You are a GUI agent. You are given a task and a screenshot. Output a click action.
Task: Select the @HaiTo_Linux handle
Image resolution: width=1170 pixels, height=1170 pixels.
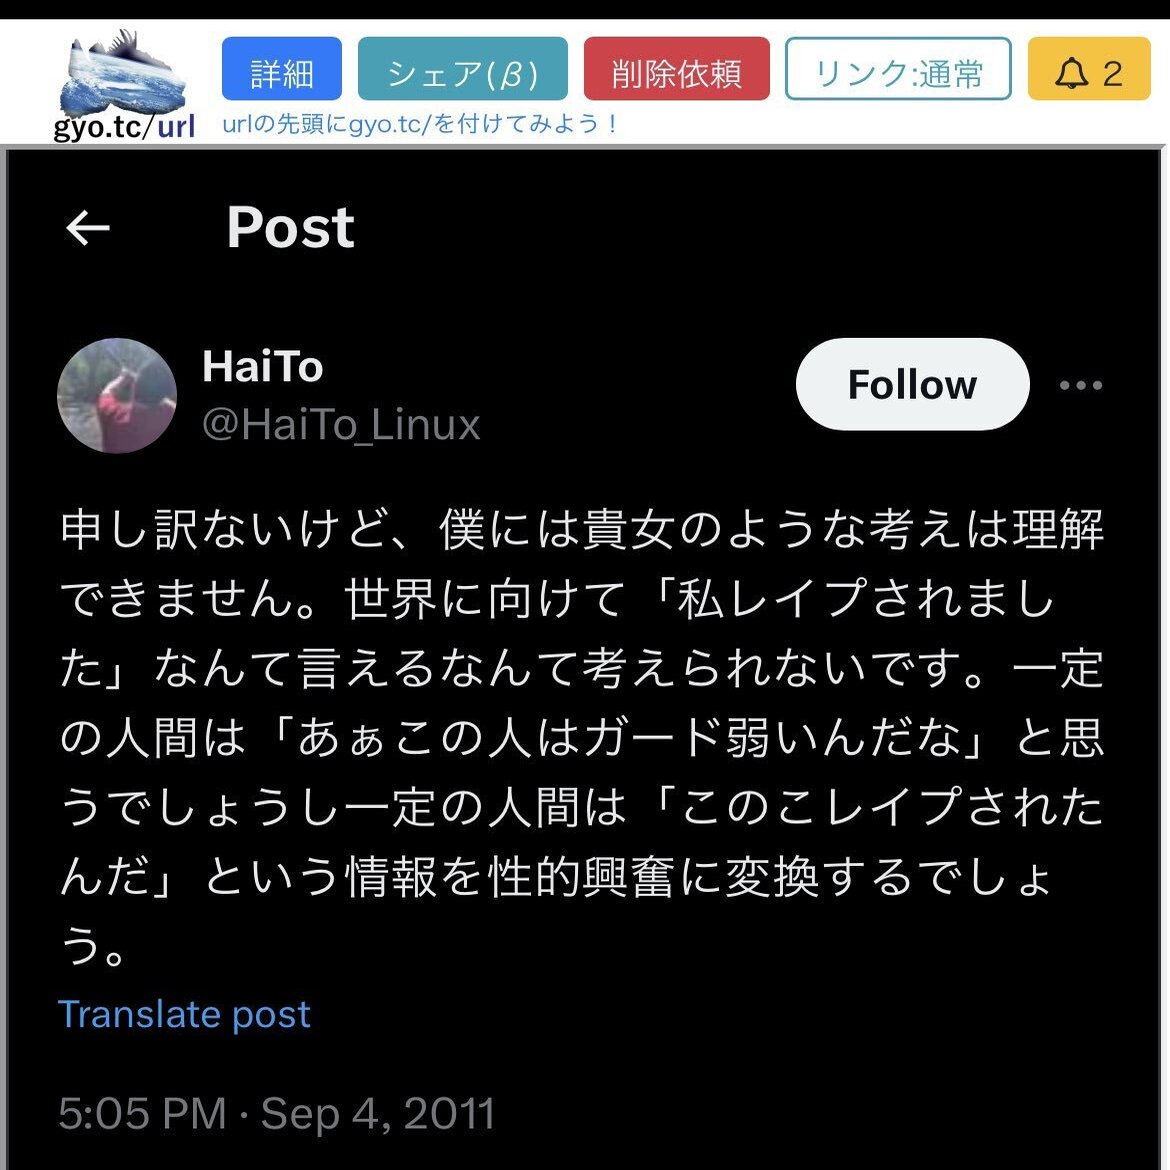(341, 425)
